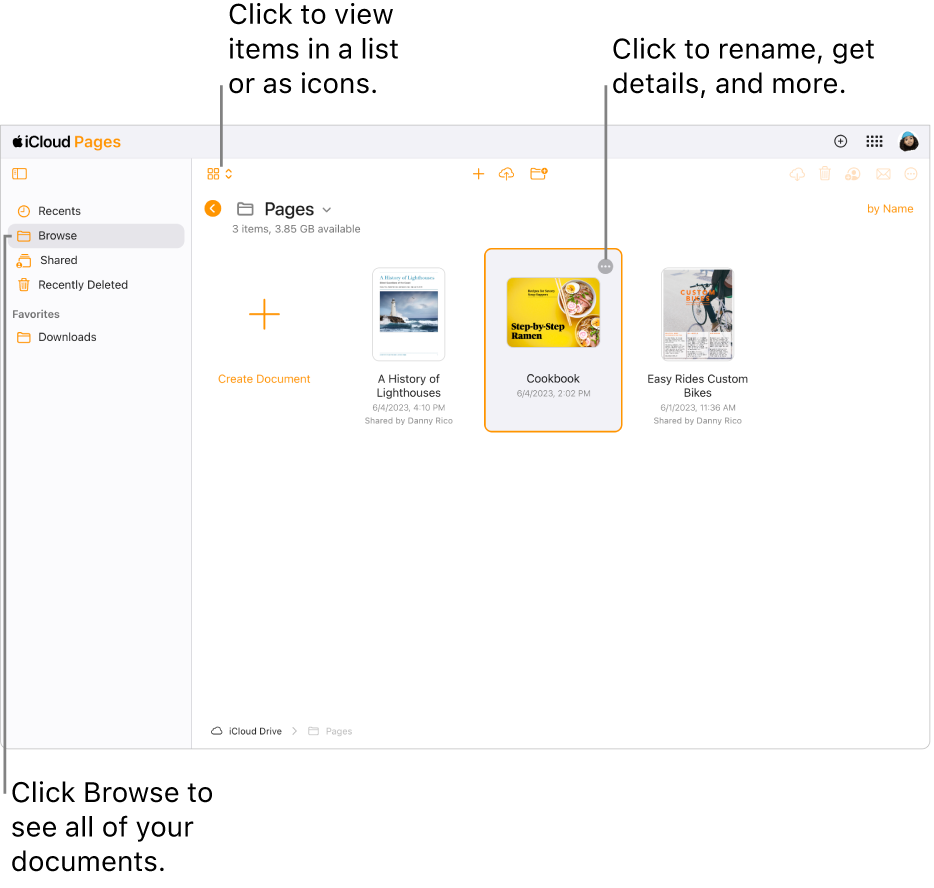Open the email document icon
Screen dimensions: 934x888
tap(882, 173)
